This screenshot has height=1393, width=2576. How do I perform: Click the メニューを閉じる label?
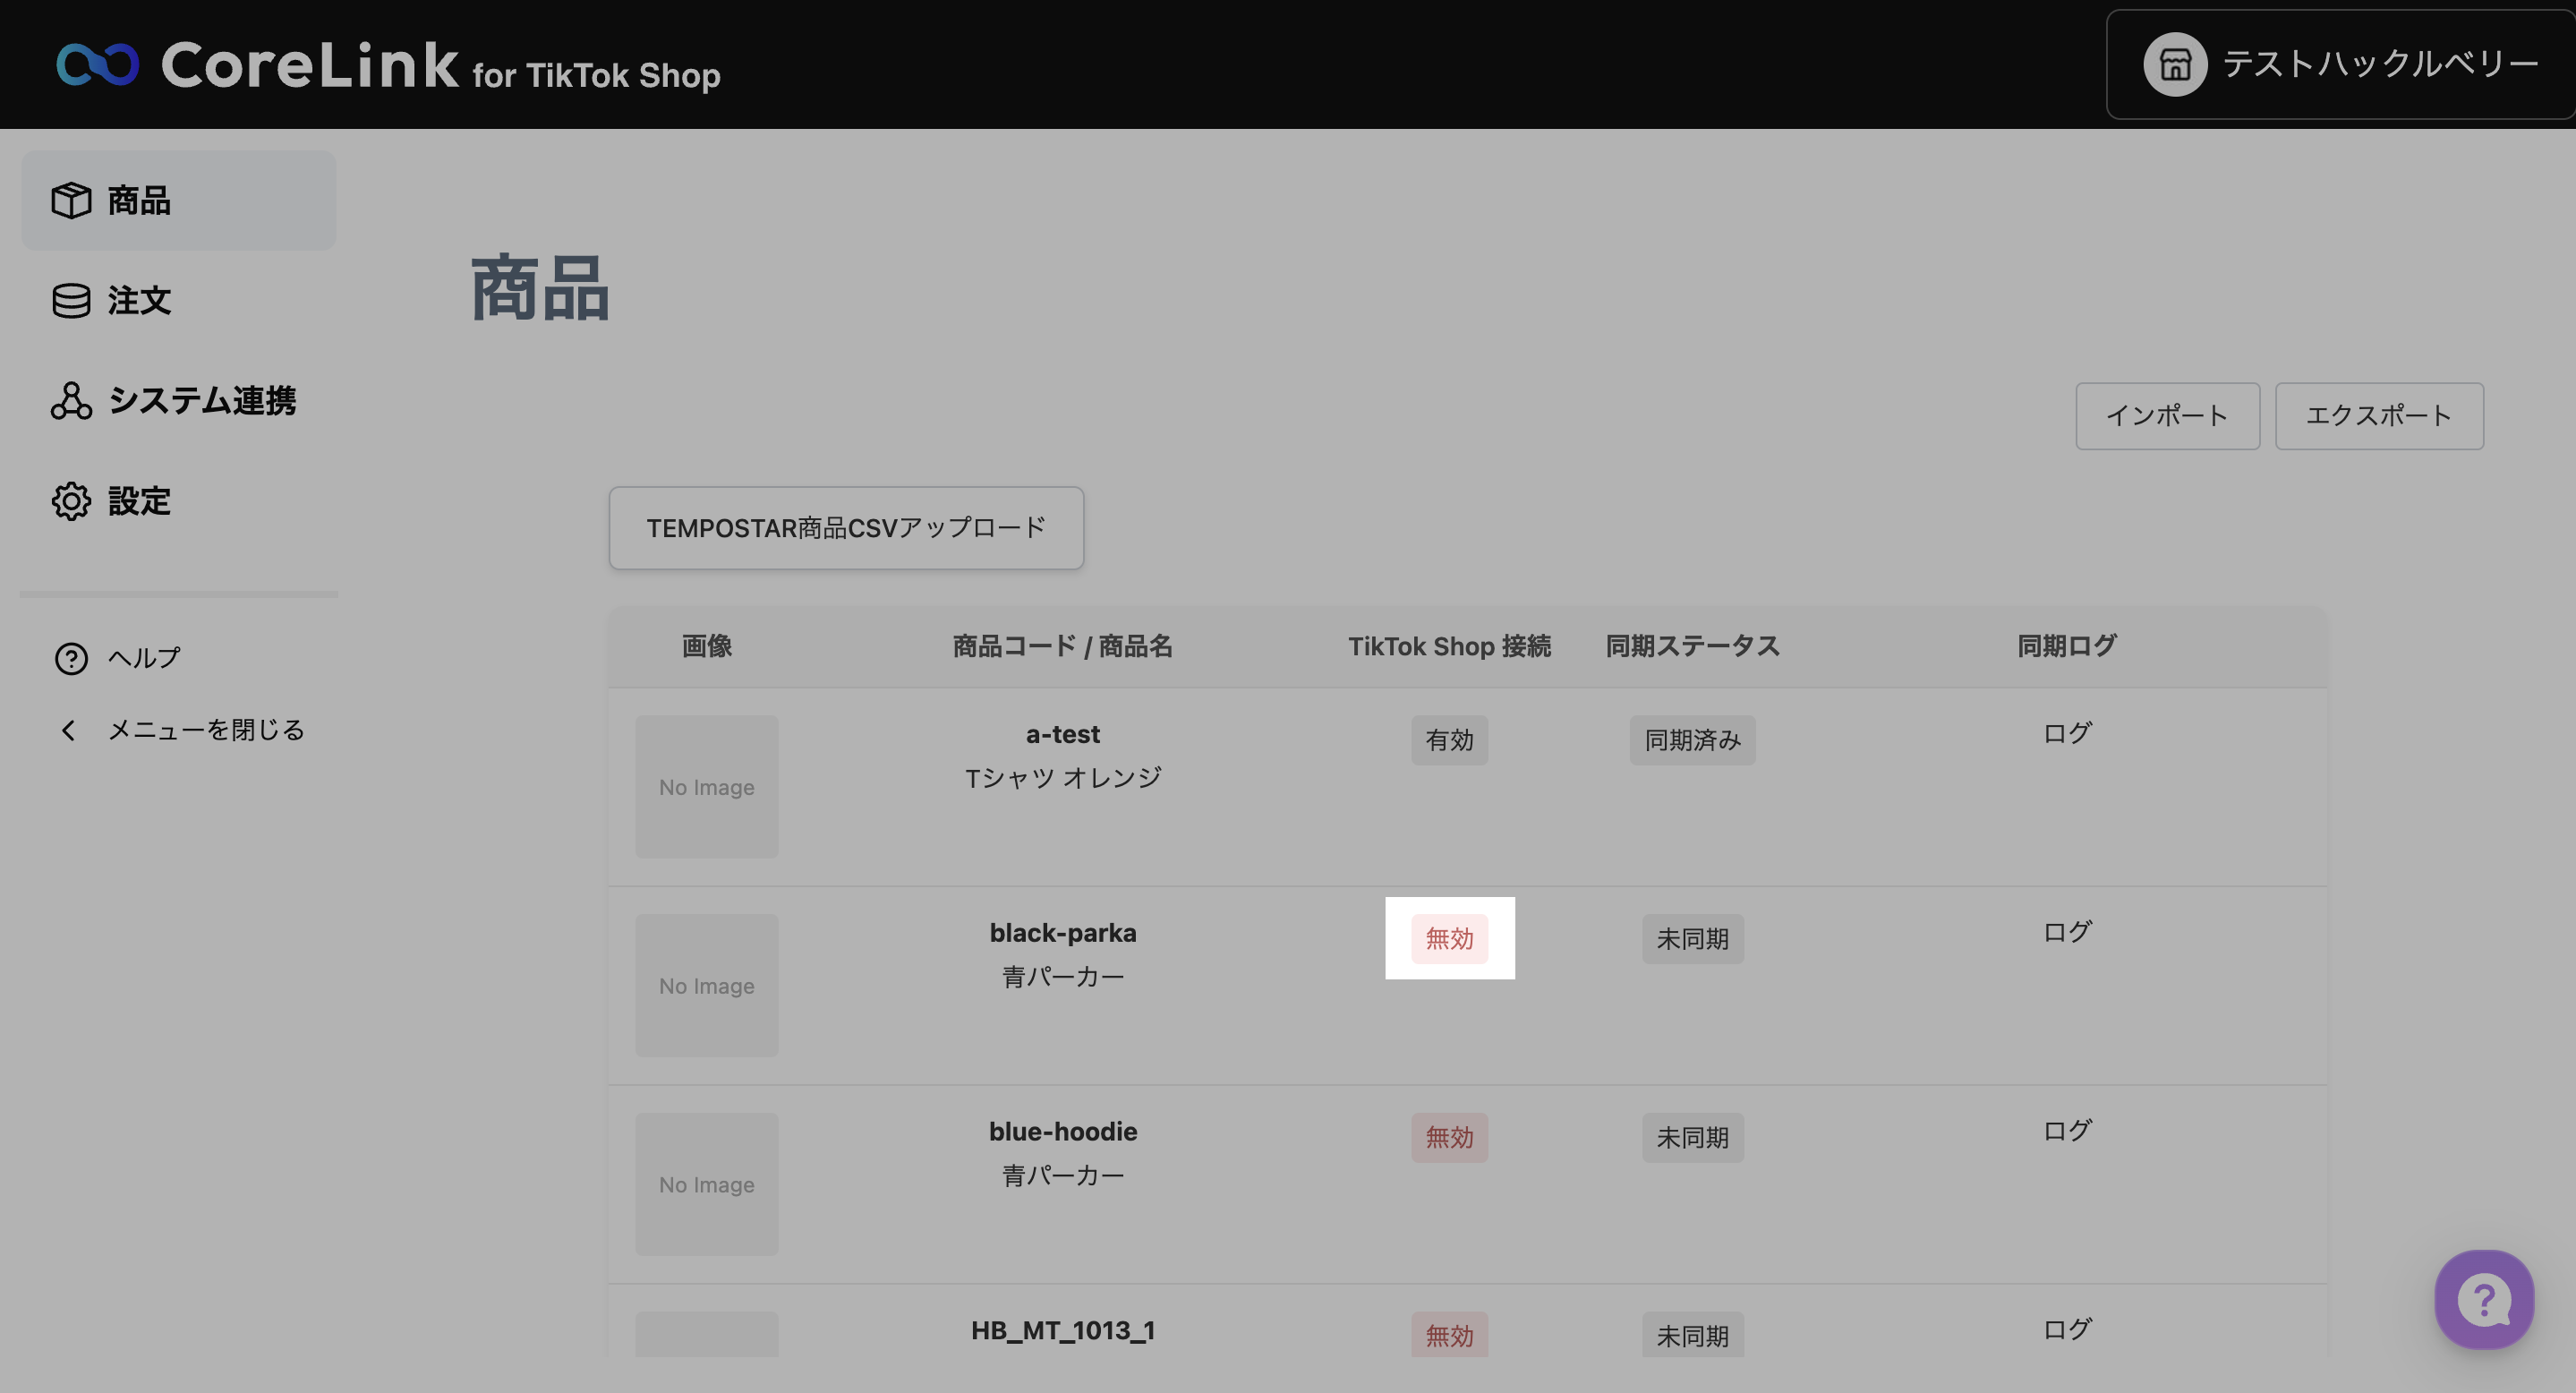coord(206,730)
